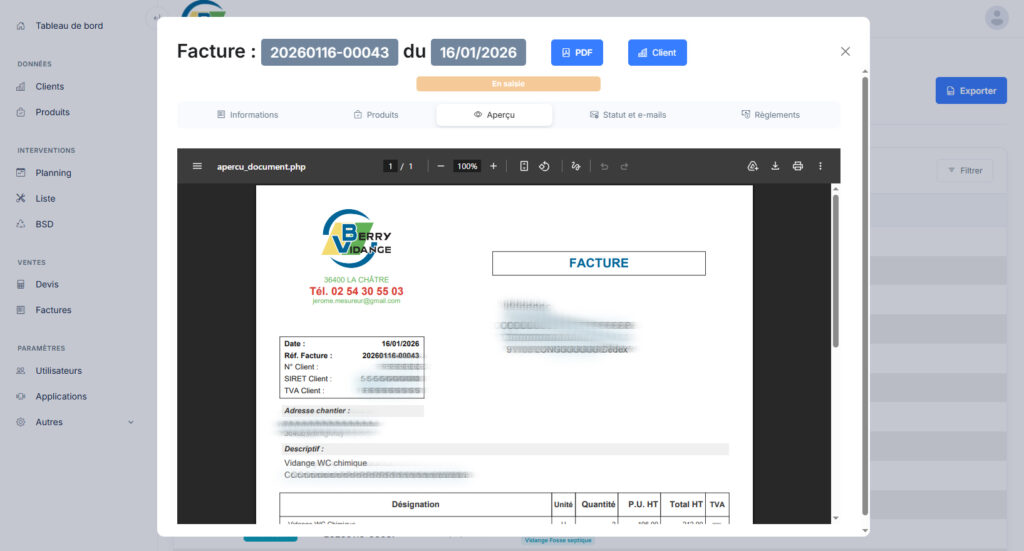Click the 100% zoom level field
This screenshot has height=551, width=1024.
pos(467,166)
